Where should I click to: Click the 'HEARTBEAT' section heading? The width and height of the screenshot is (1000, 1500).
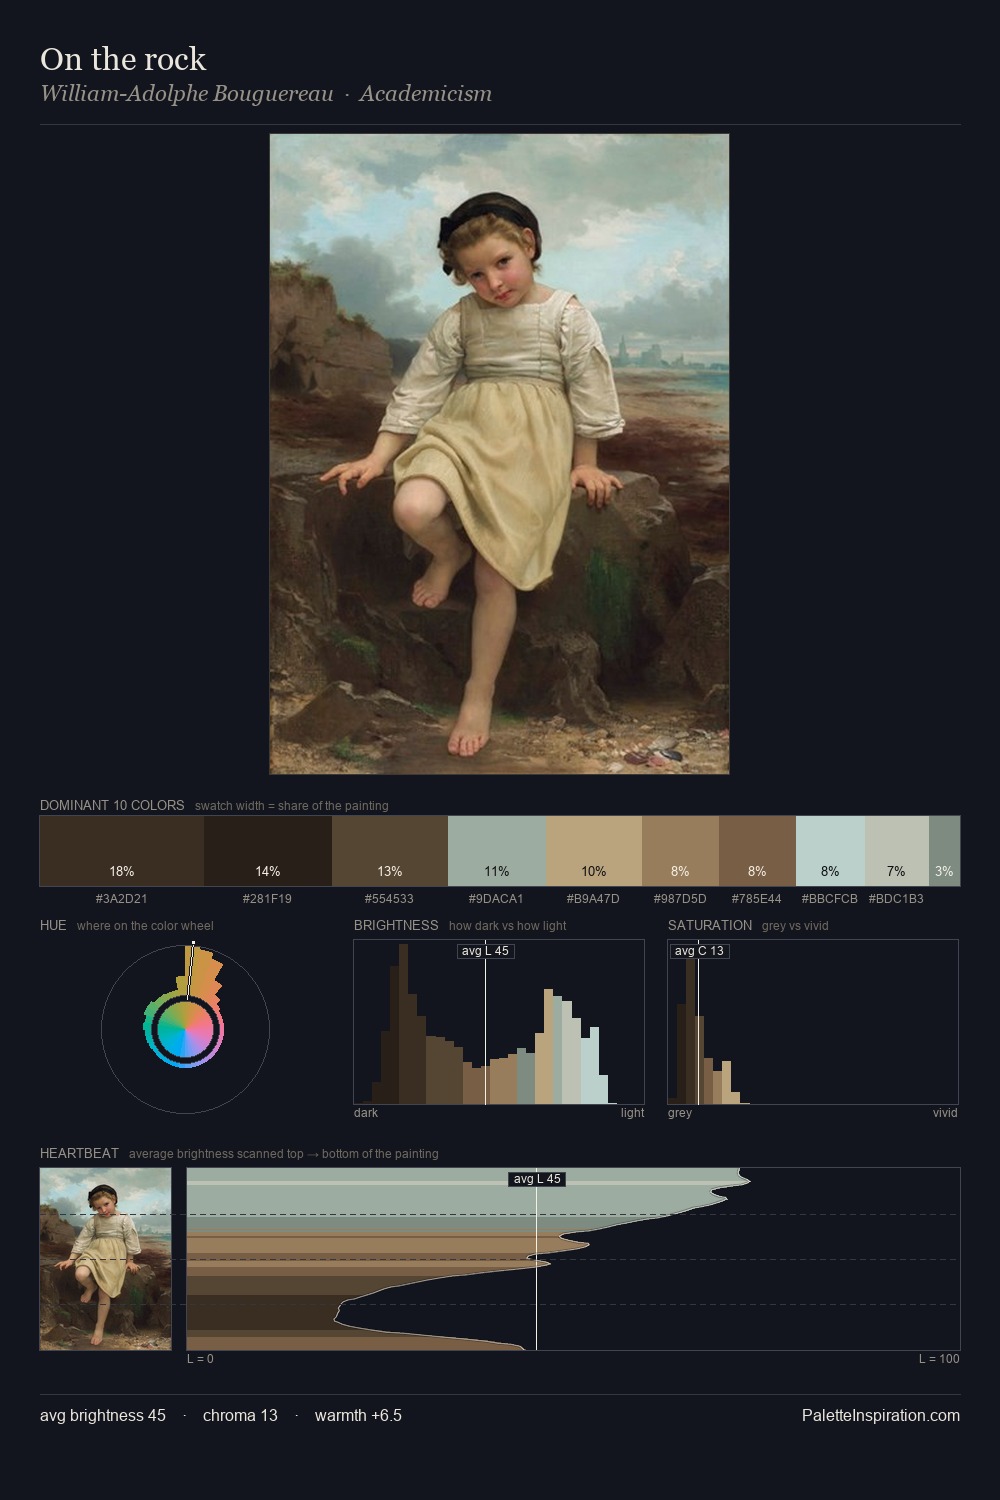(79, 1153)
